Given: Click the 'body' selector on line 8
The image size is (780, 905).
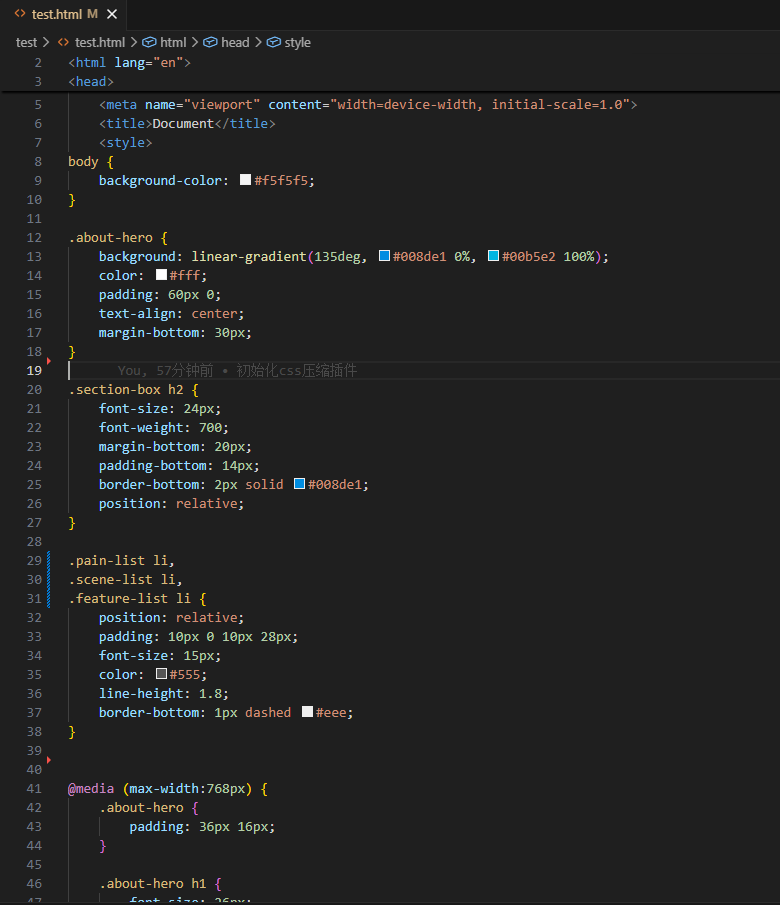Looking at the screenshot, I should pyautogui.click(x=83, y=162).
